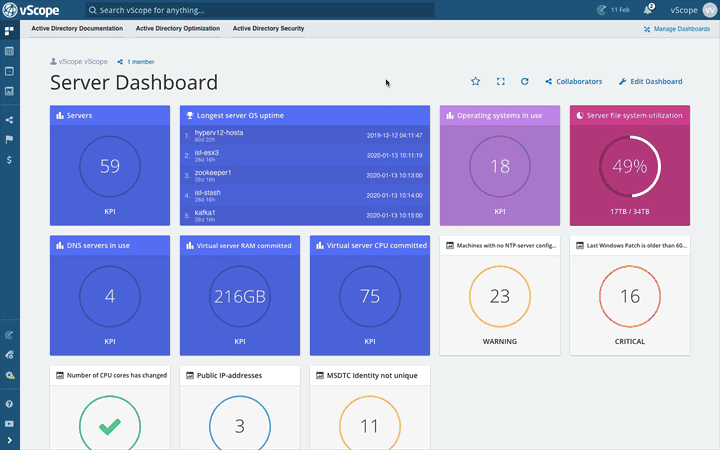
Task: Click icon on Last Windows Patch widget
Action: point(580,245)
